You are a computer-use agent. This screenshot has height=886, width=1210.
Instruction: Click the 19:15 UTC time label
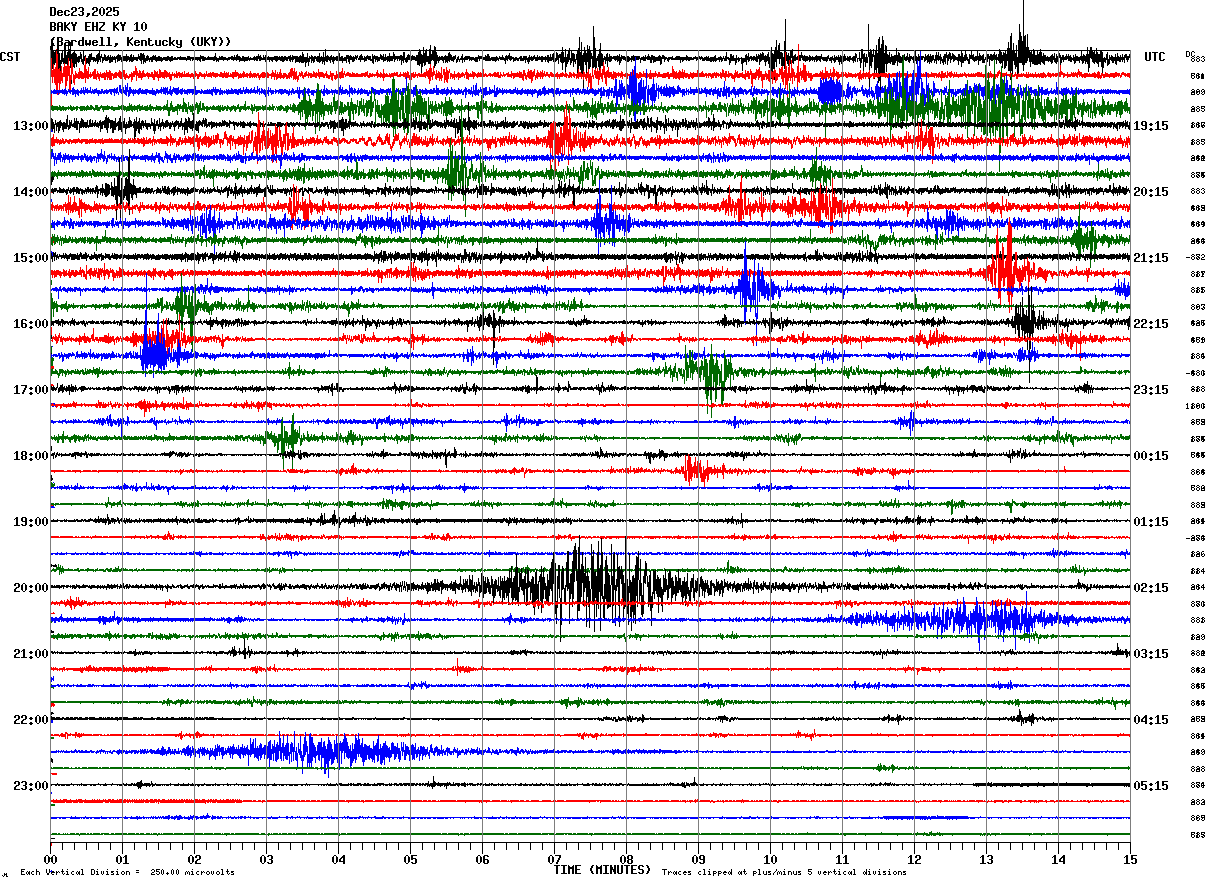1151,126
